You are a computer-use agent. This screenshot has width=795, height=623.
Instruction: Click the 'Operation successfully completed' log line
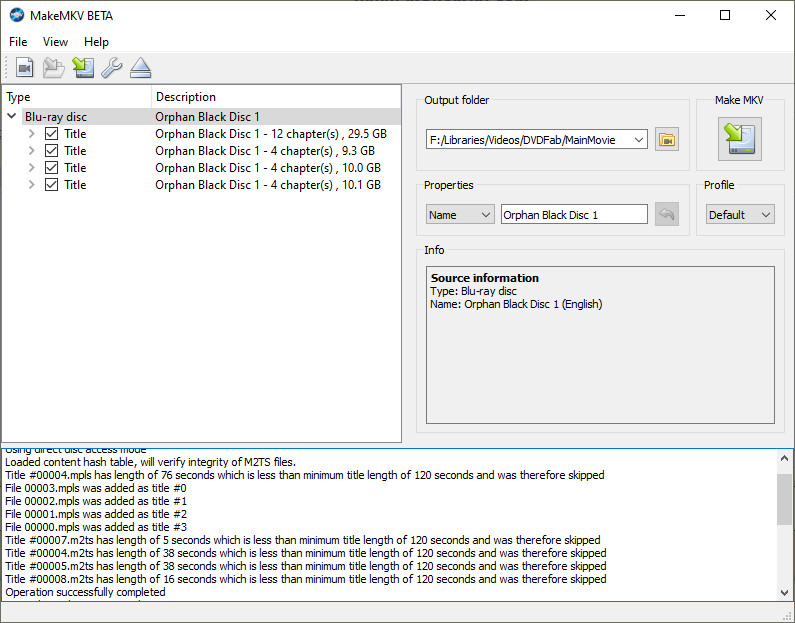click(x=85, y=592)
